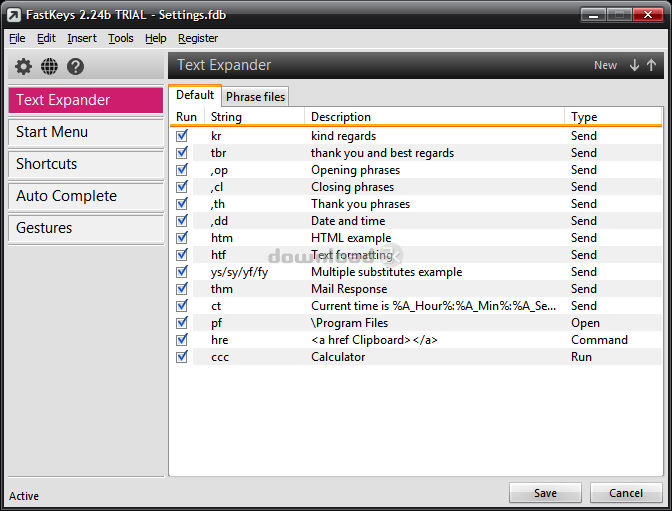This screenshot has width=672, height=511.
Task: Open settings with the gear icon
Action: [x=23, y=67]
